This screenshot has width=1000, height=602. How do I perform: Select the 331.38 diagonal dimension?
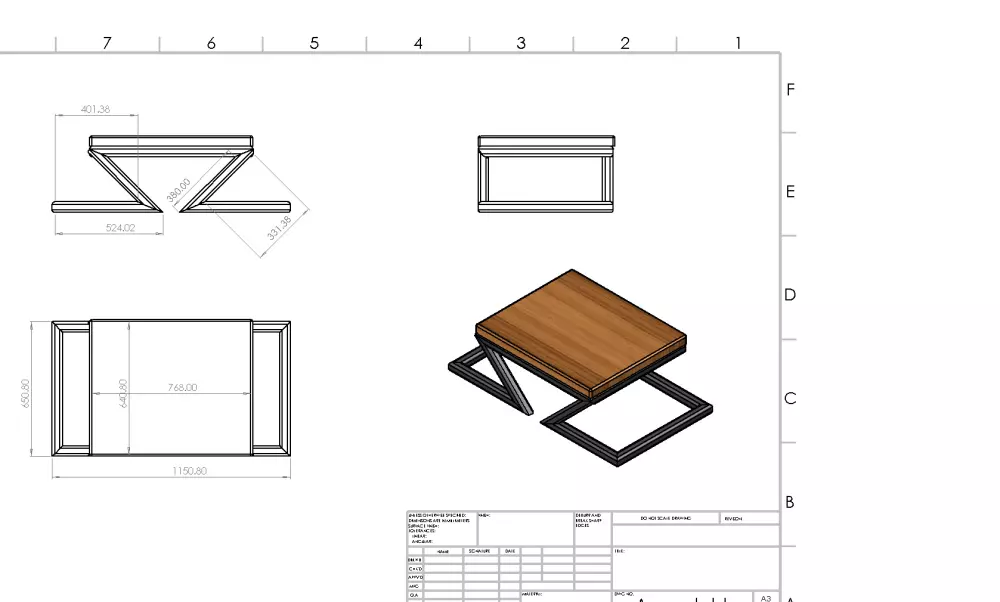[x=279, y=228]
